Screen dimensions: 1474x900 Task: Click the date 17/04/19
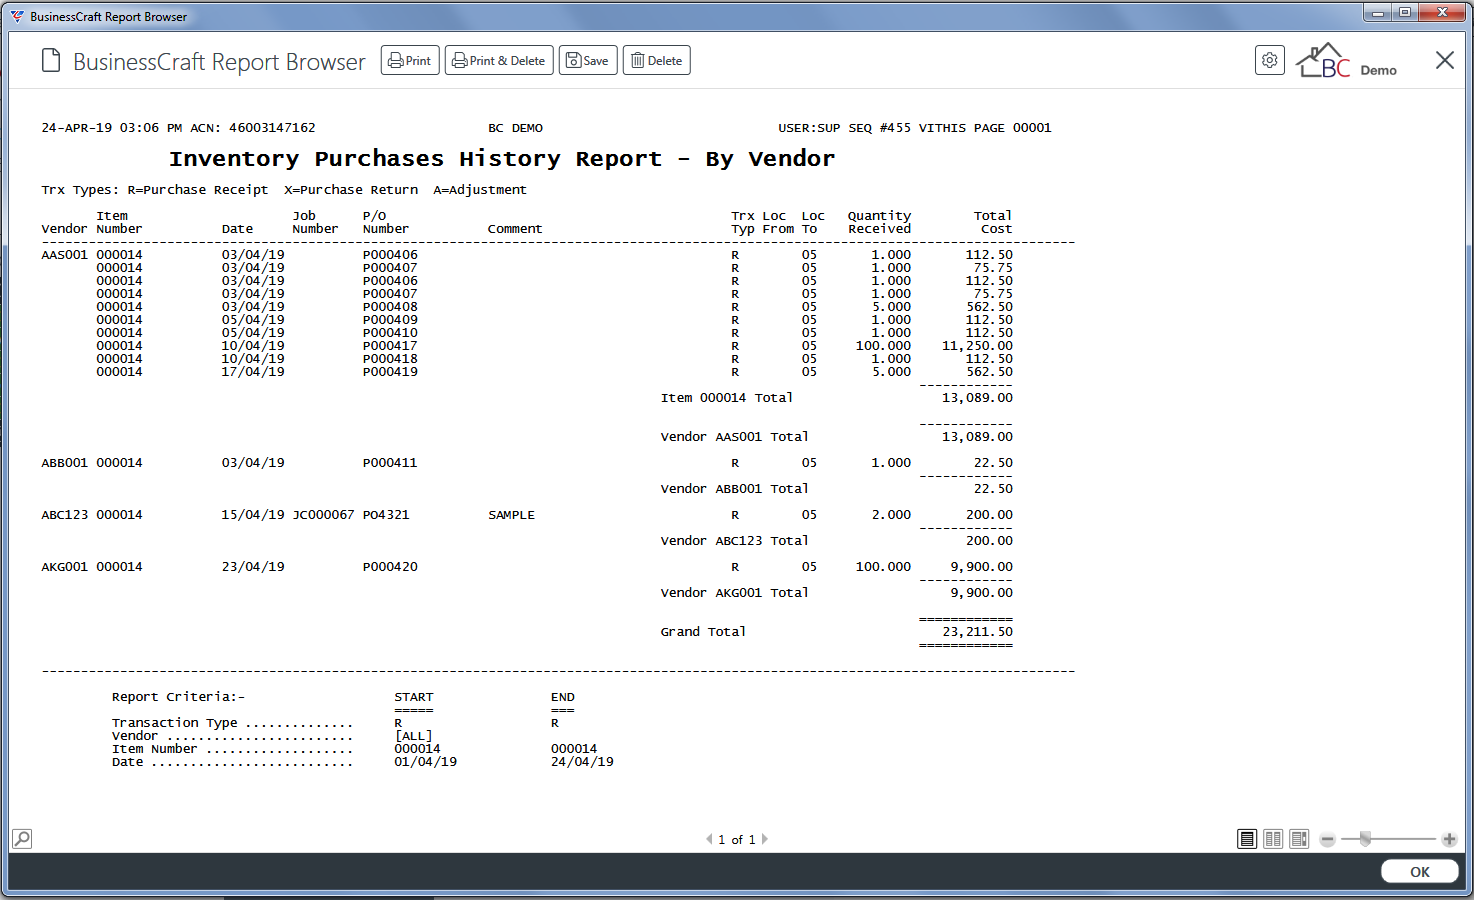tap(253, 372)
